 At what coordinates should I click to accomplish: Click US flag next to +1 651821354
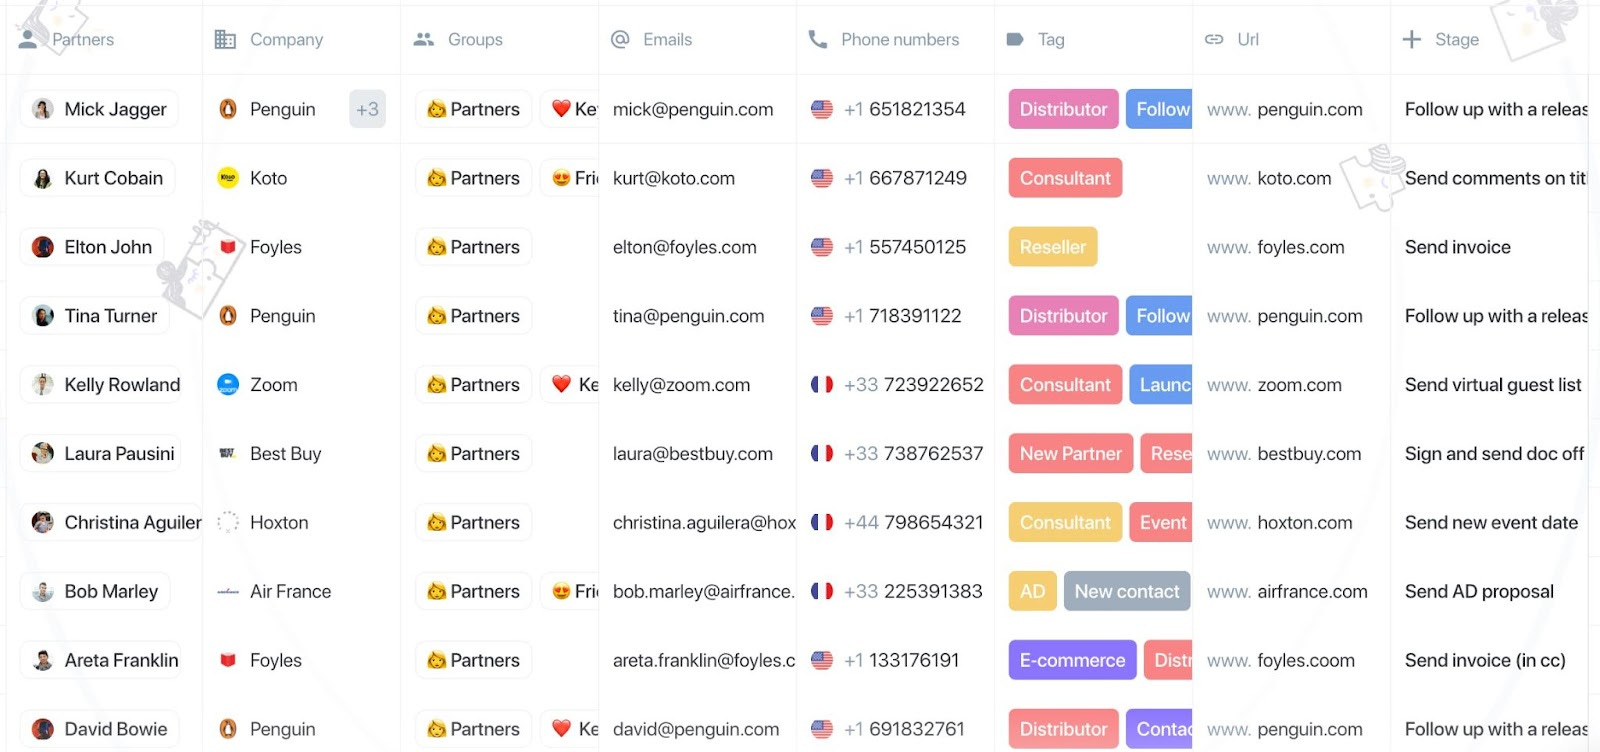coord(822,109)
